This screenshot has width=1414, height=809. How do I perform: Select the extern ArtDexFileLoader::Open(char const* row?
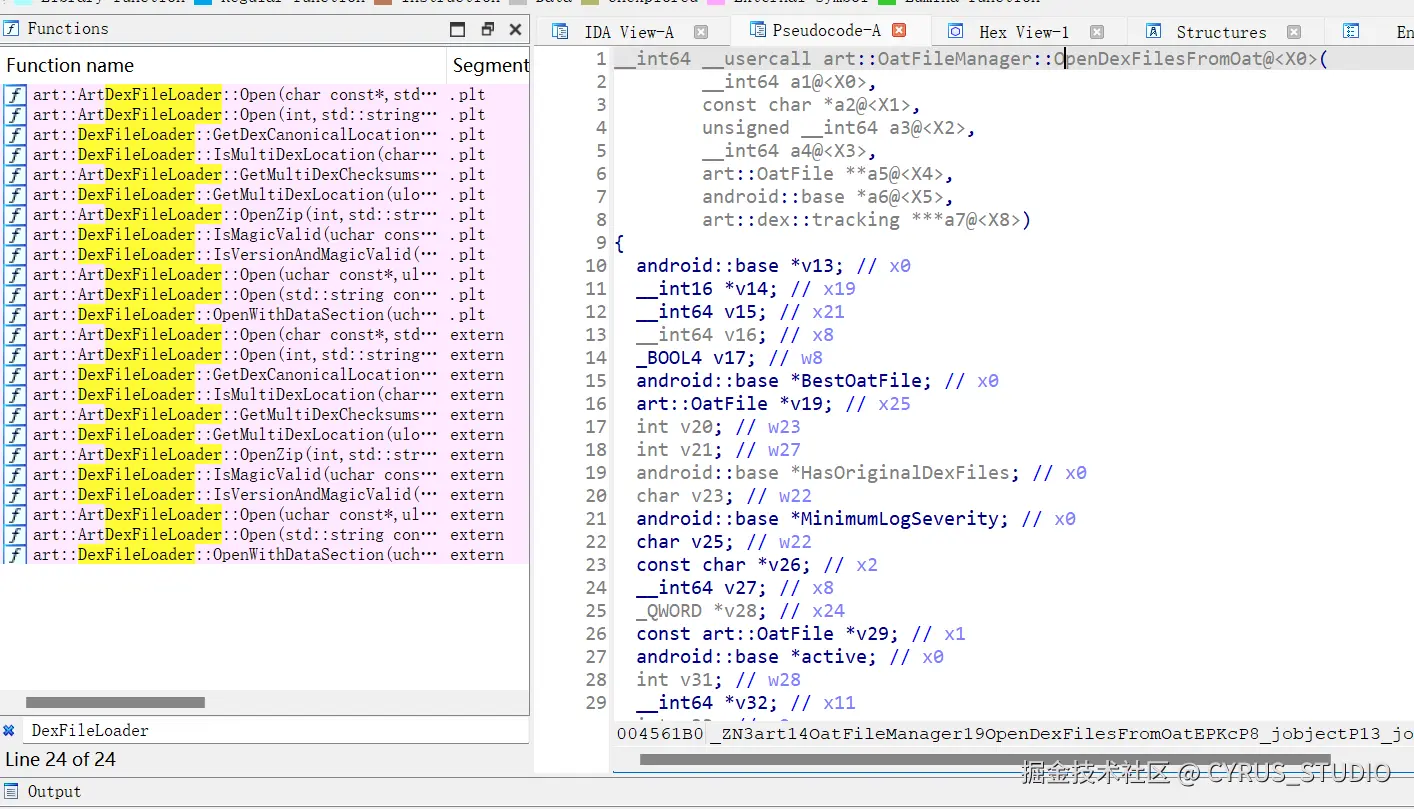(265, 335)
